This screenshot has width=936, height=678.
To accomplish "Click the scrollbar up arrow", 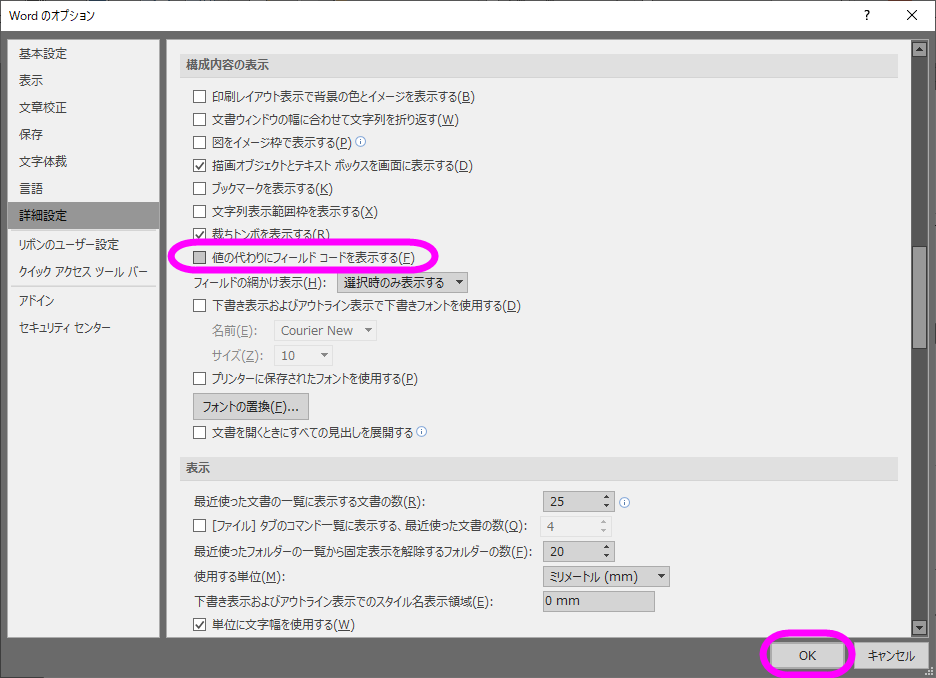I will point(919,50).
